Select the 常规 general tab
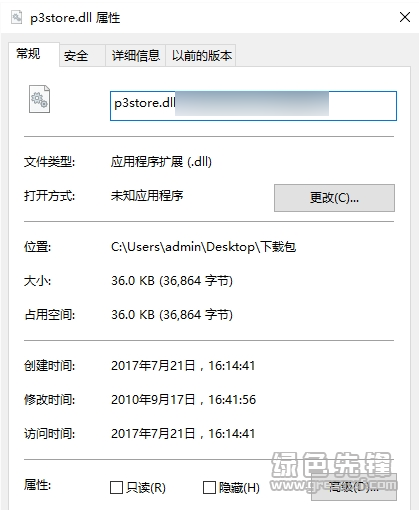 [x=28, y=54]
